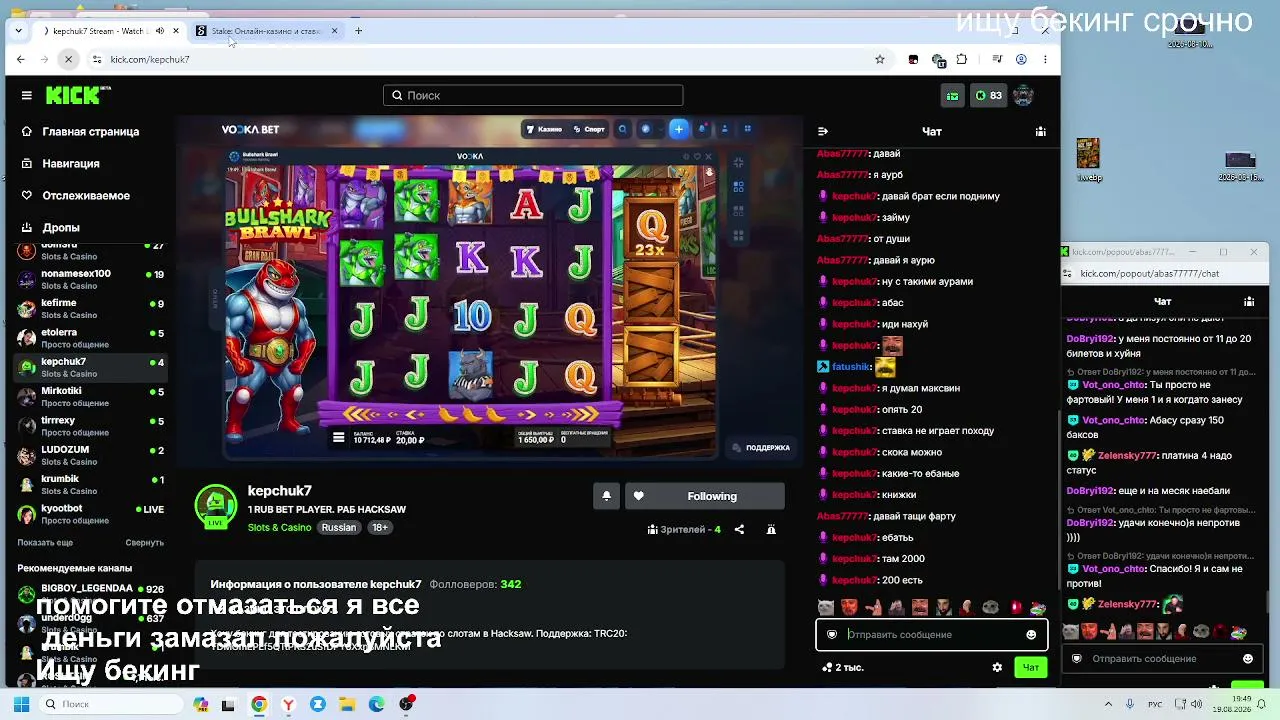
Task: Open chat users list icon
Action: tap(1040, 131)
